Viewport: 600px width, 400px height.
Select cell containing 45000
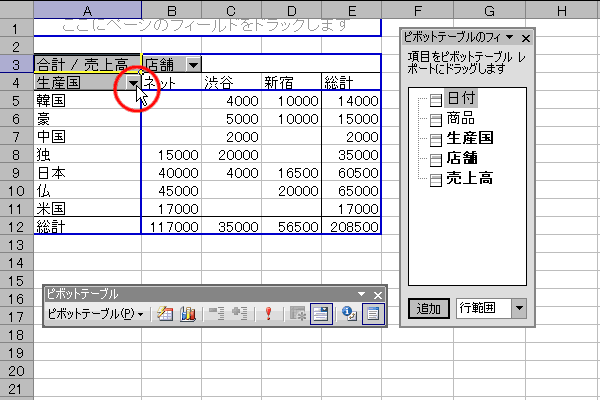tap(171, 191)
